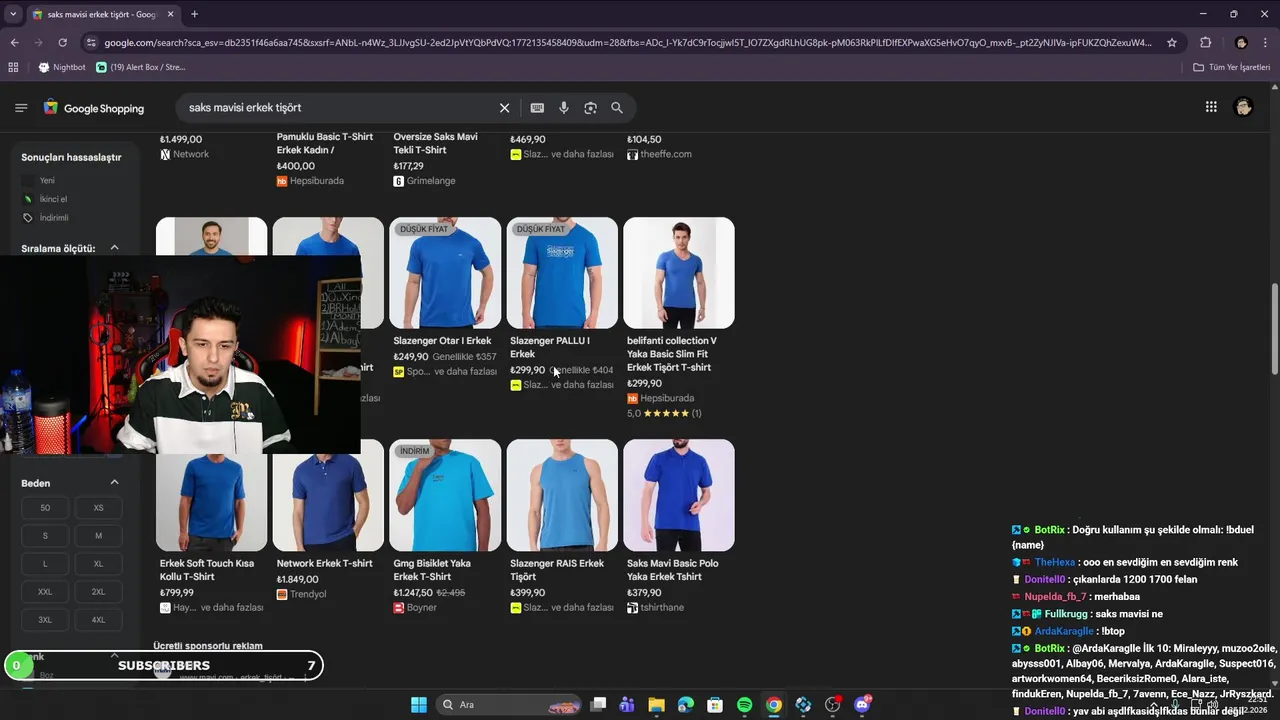Open Spotify from the taskbar
Screen dimensions: 1280x720
click(x=745, y=705)
